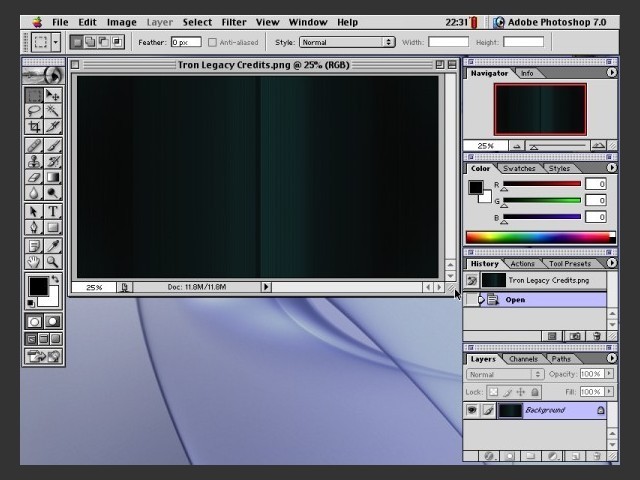
Task: Click the Navigator zoom in button
Action: click(x=598, y=146)
